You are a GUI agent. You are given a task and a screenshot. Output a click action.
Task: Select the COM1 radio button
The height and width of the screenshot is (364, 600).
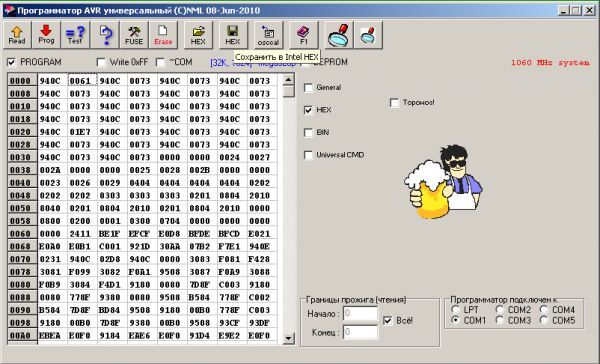click(x=455, y=320)
